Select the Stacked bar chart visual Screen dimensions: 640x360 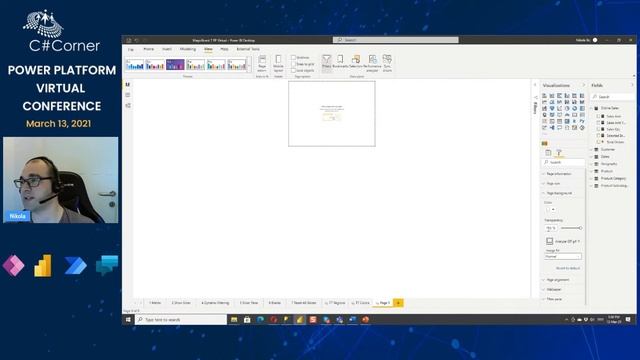click(544, 96)
